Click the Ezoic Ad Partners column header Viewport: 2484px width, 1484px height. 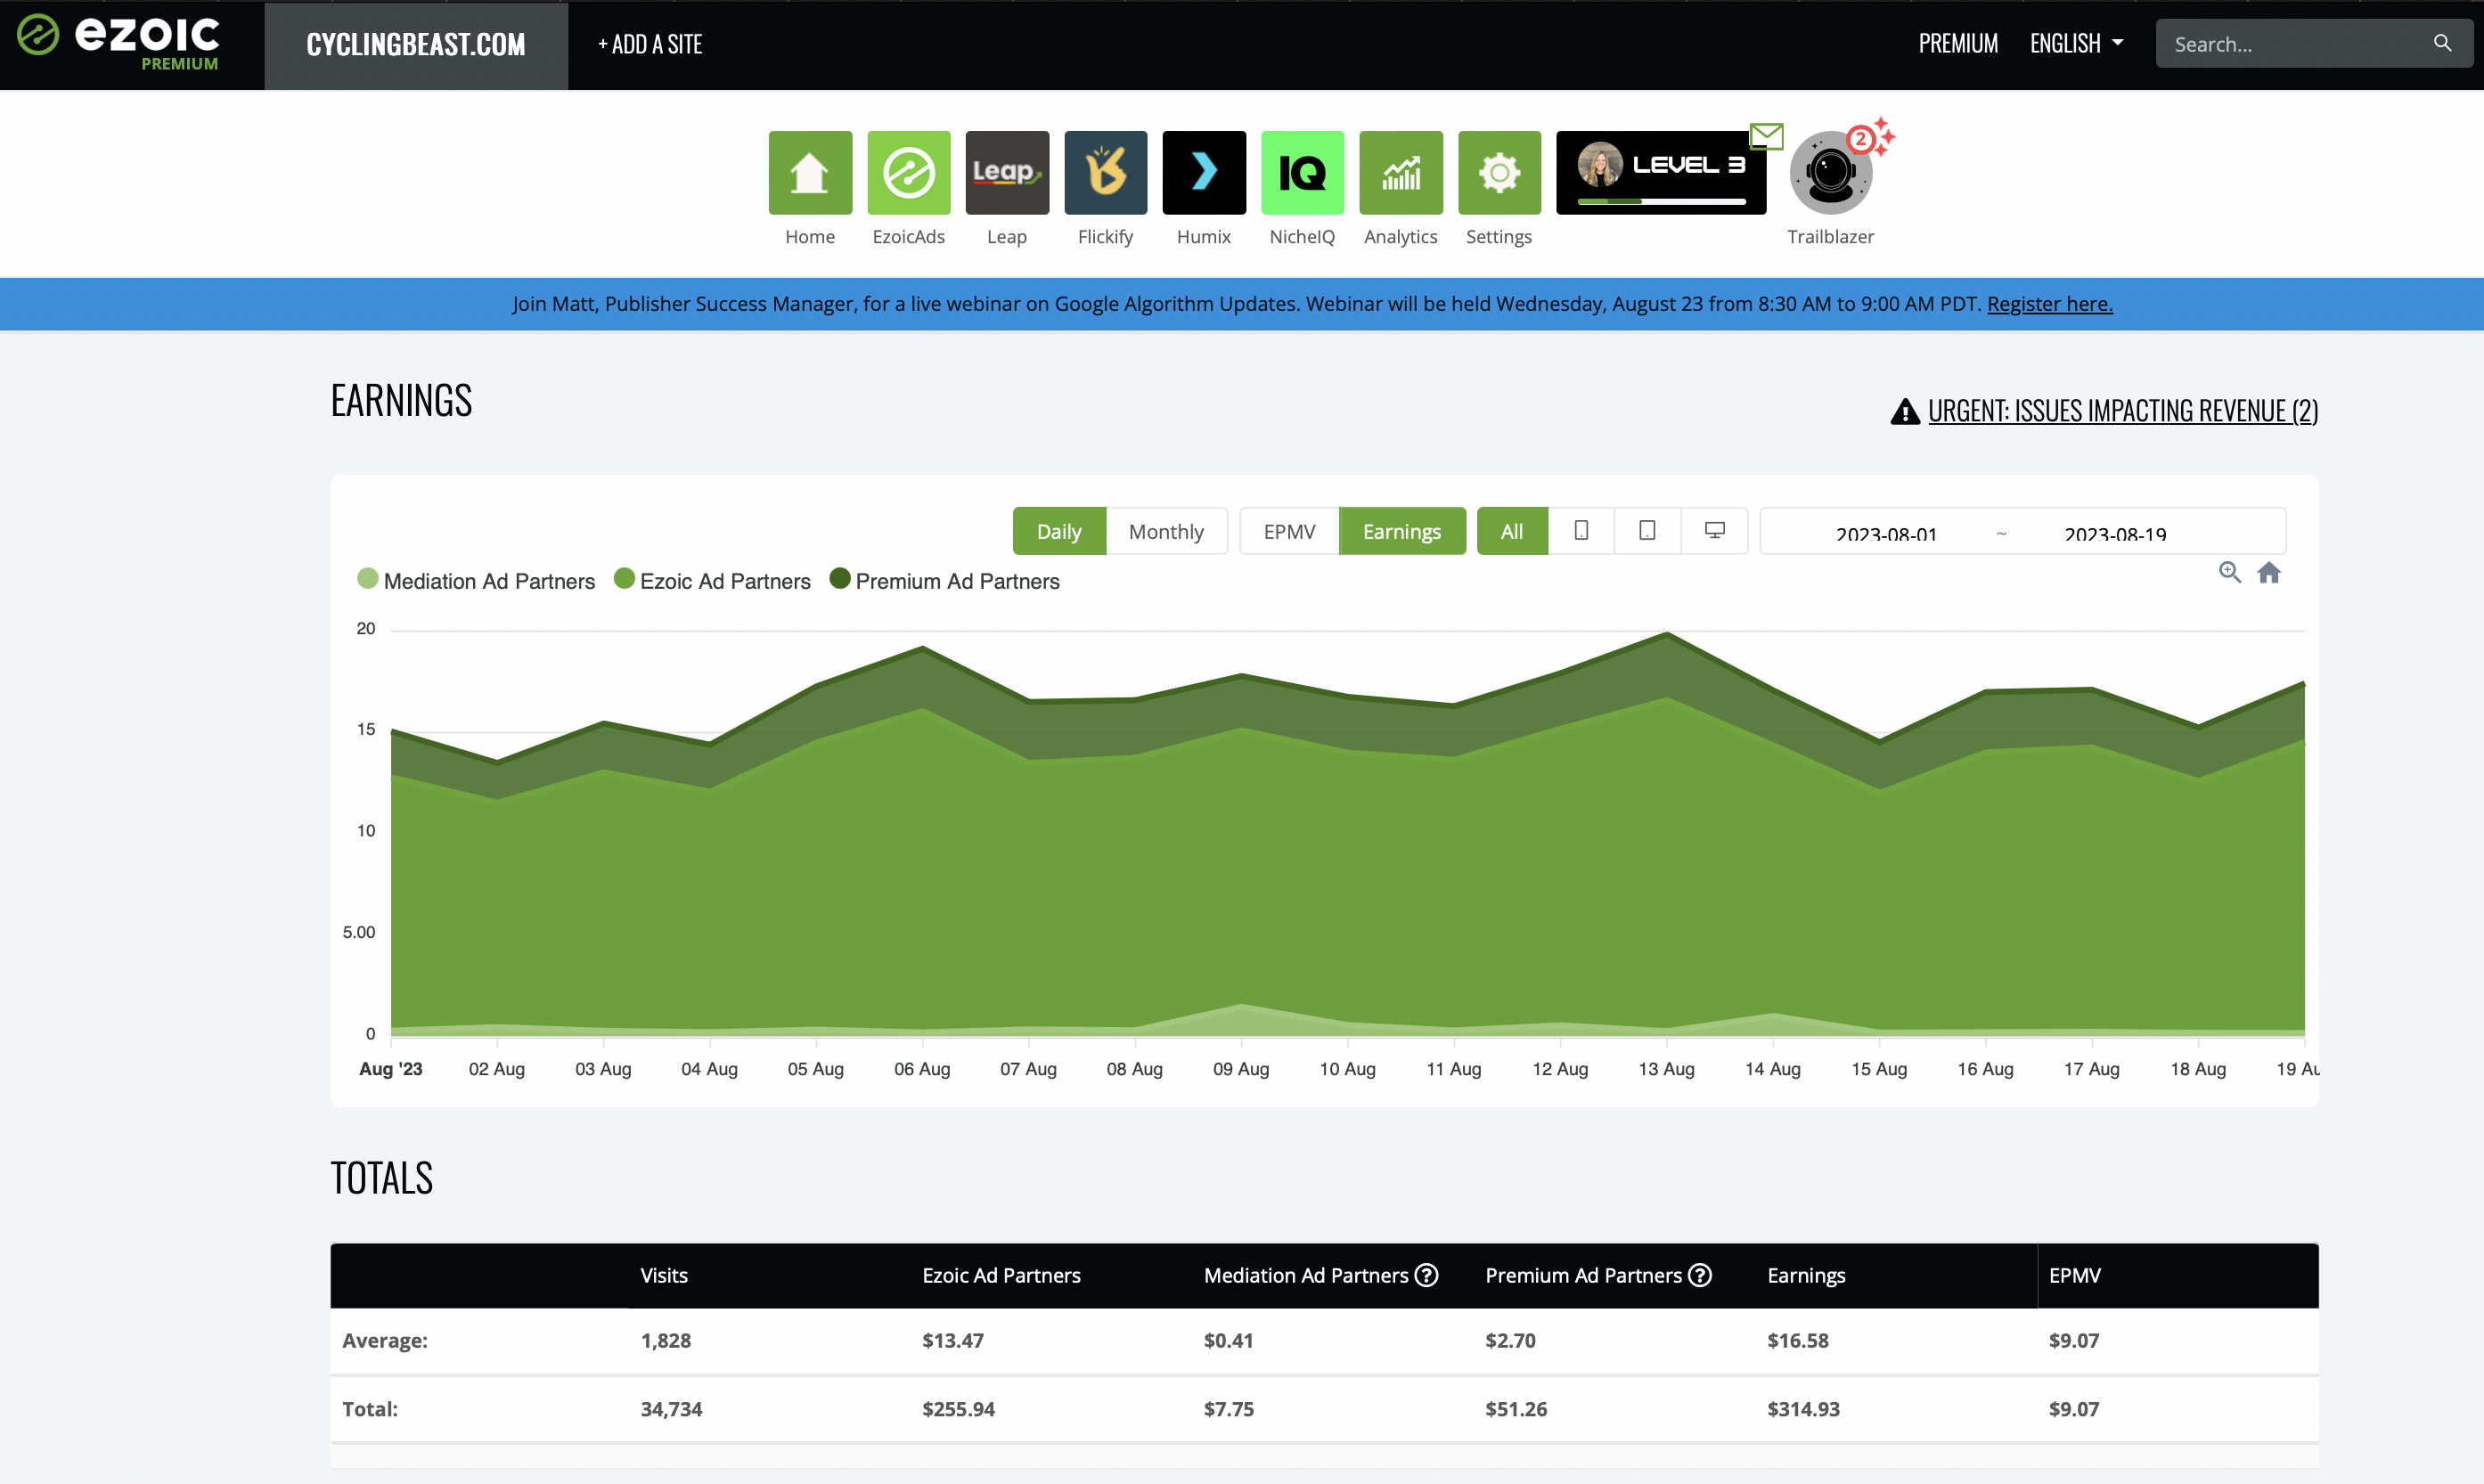(x=1001, y=1275)
